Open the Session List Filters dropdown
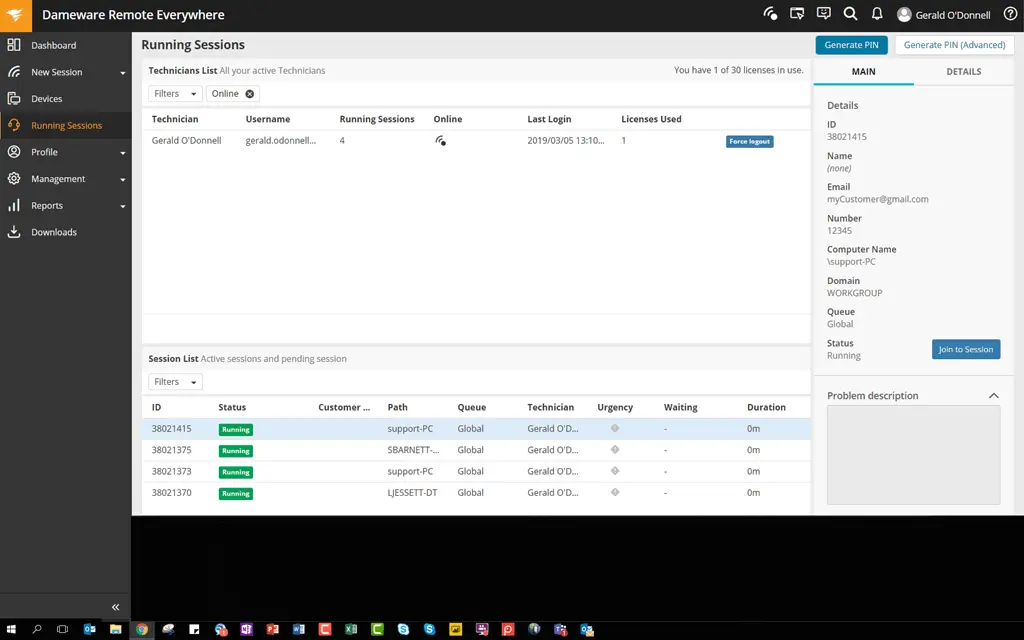This screenshot has width=1024, height=640. (x=175, y=382)
